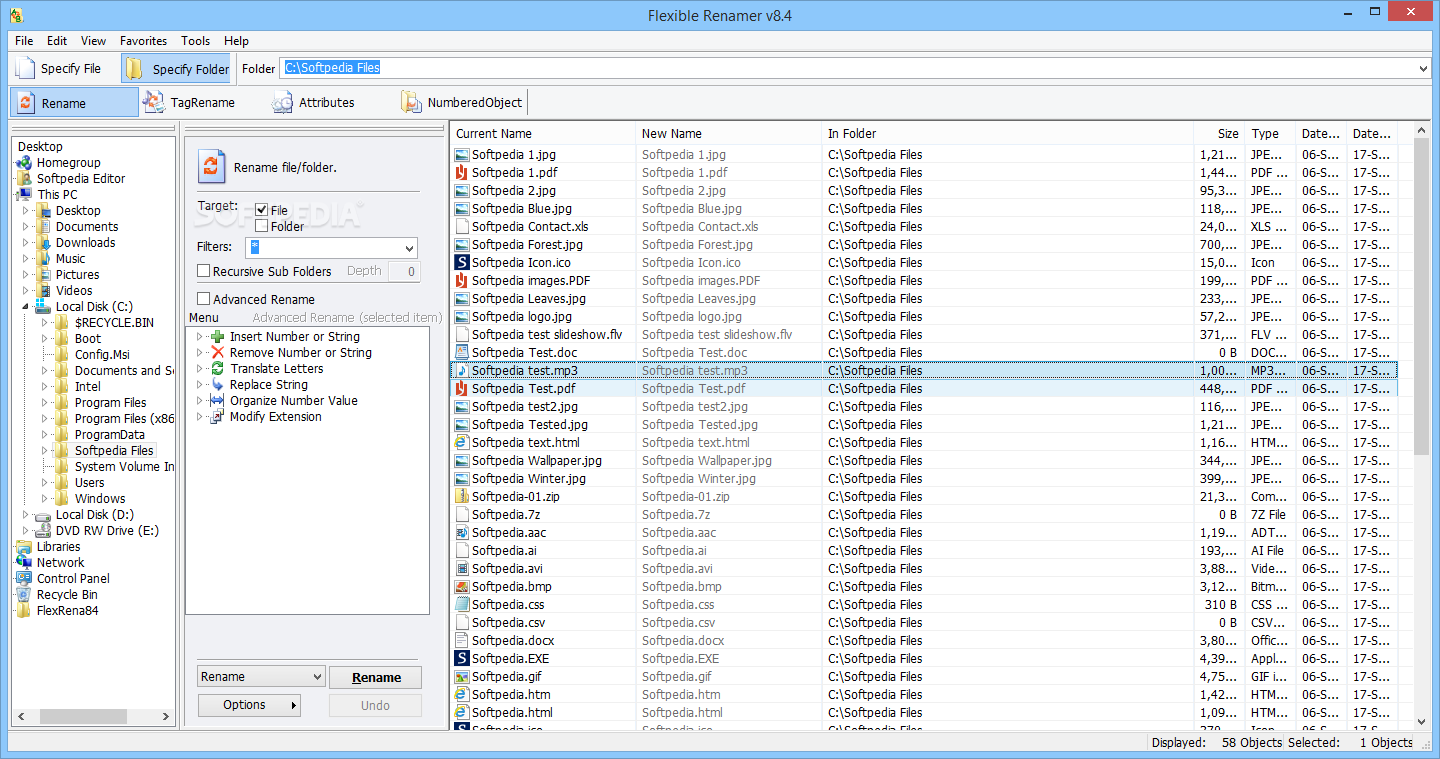The image size is (1440, 759).
Task: Click the Replace String blue arrow icon
Action: click(218, 385)
